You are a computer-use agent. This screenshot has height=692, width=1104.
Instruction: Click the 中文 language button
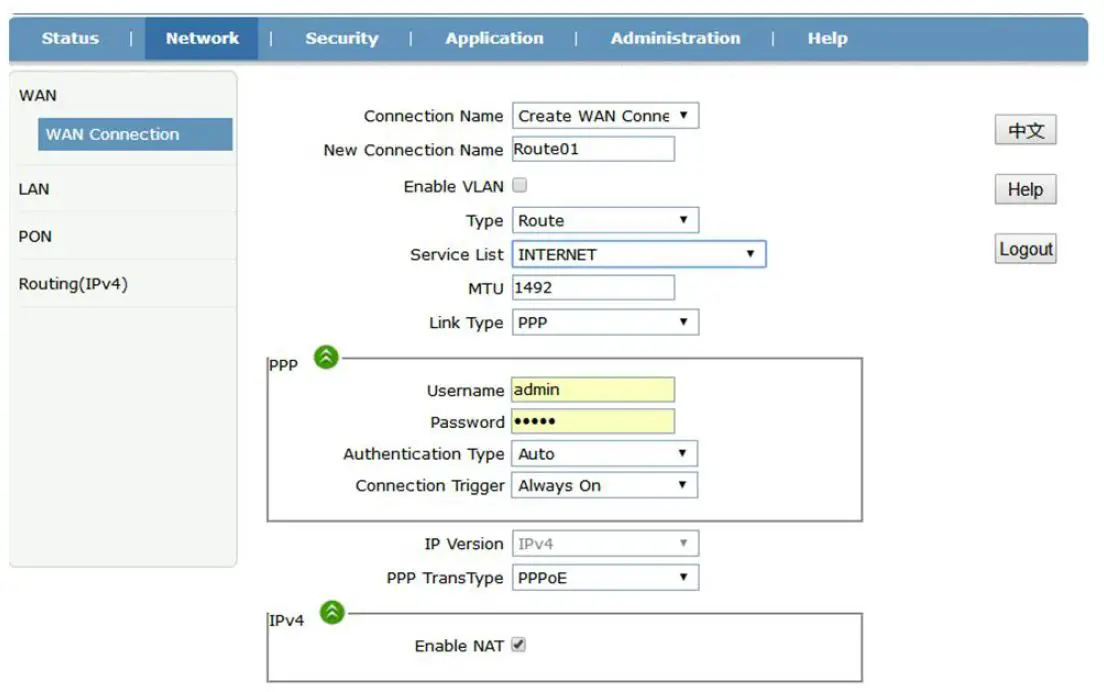(x=1025, y=129)
